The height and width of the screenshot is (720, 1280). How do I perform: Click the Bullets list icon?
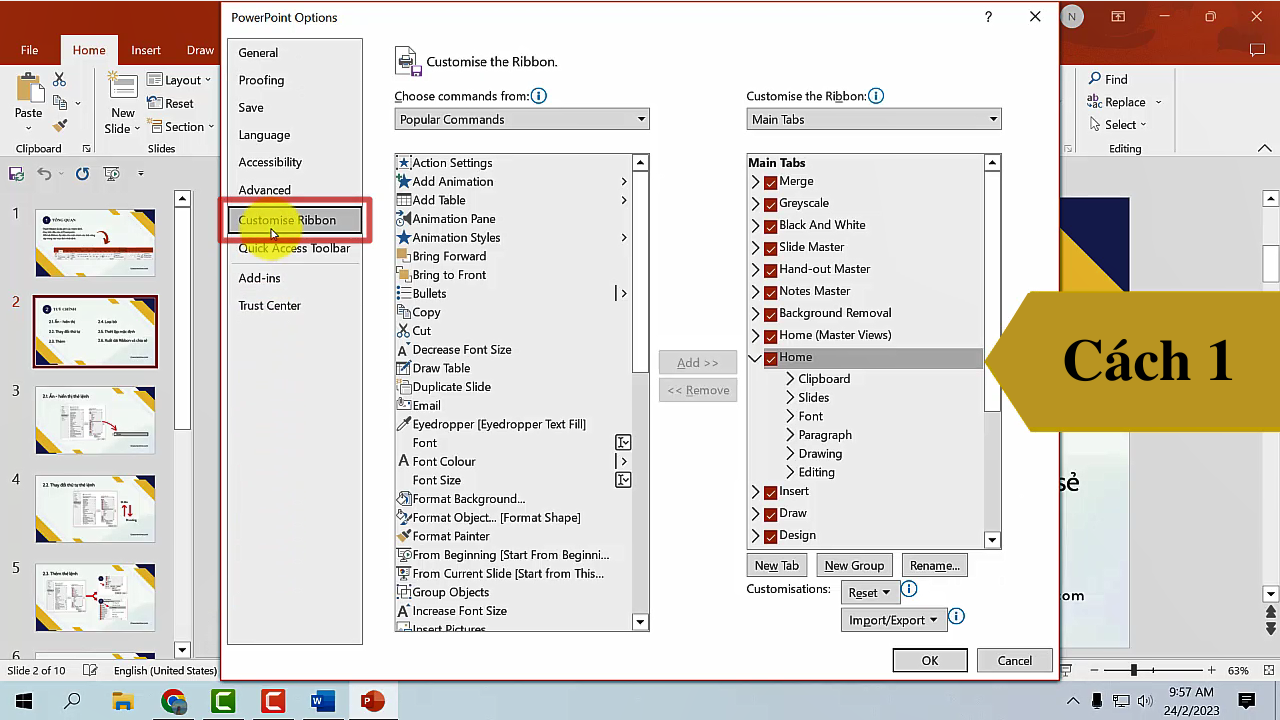(404, 293)
